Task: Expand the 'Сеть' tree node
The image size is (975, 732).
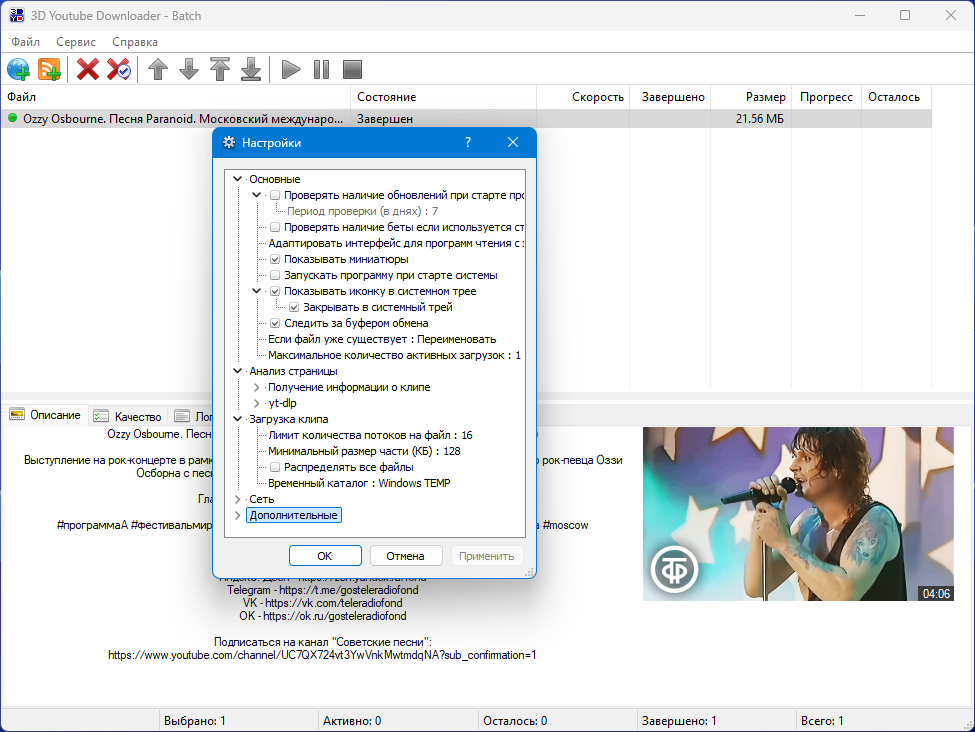Action: click(x=238, y=499)
